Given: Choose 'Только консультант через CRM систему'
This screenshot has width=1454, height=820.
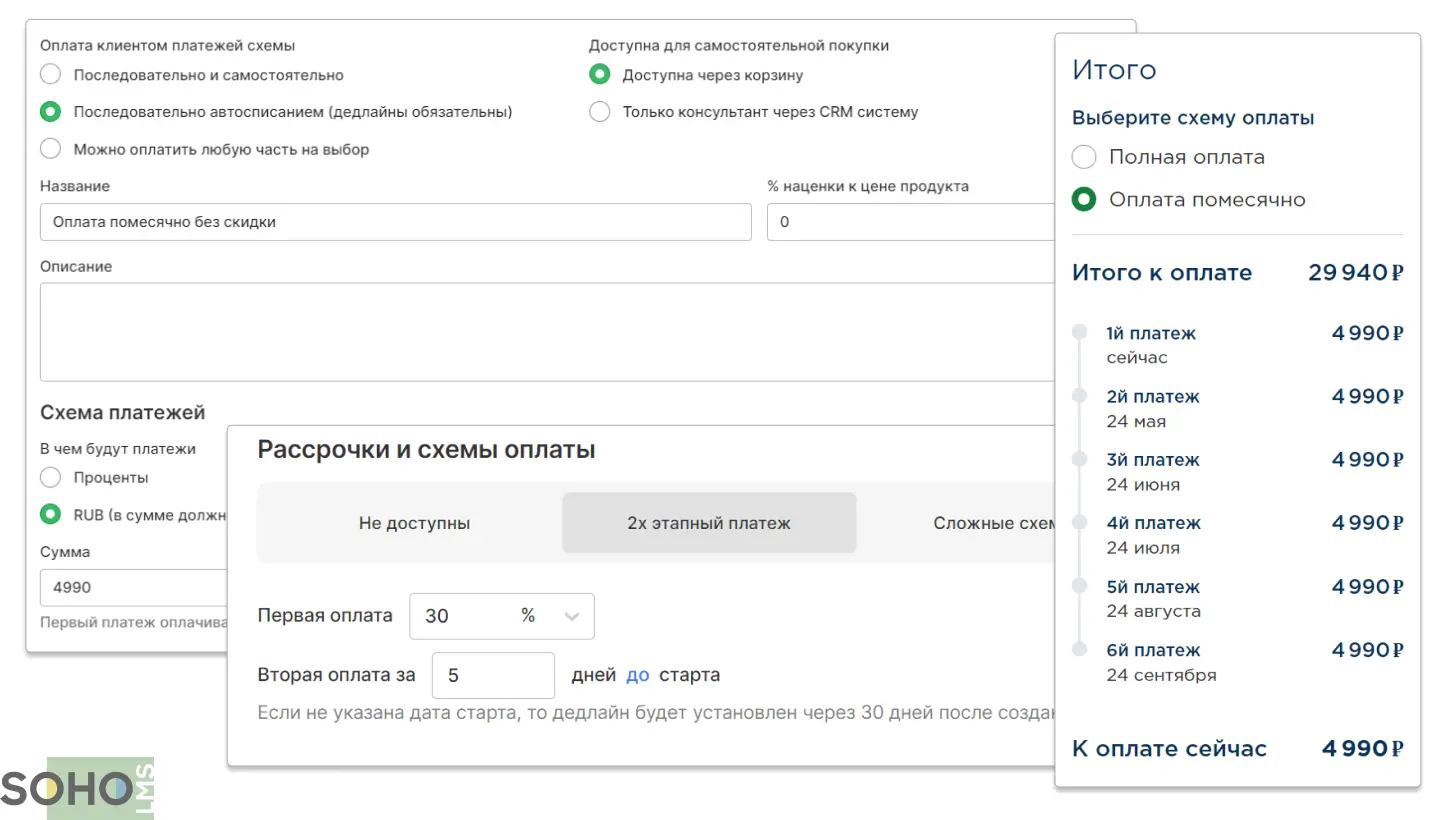Looking at the screenshot, I should point(600,112).
